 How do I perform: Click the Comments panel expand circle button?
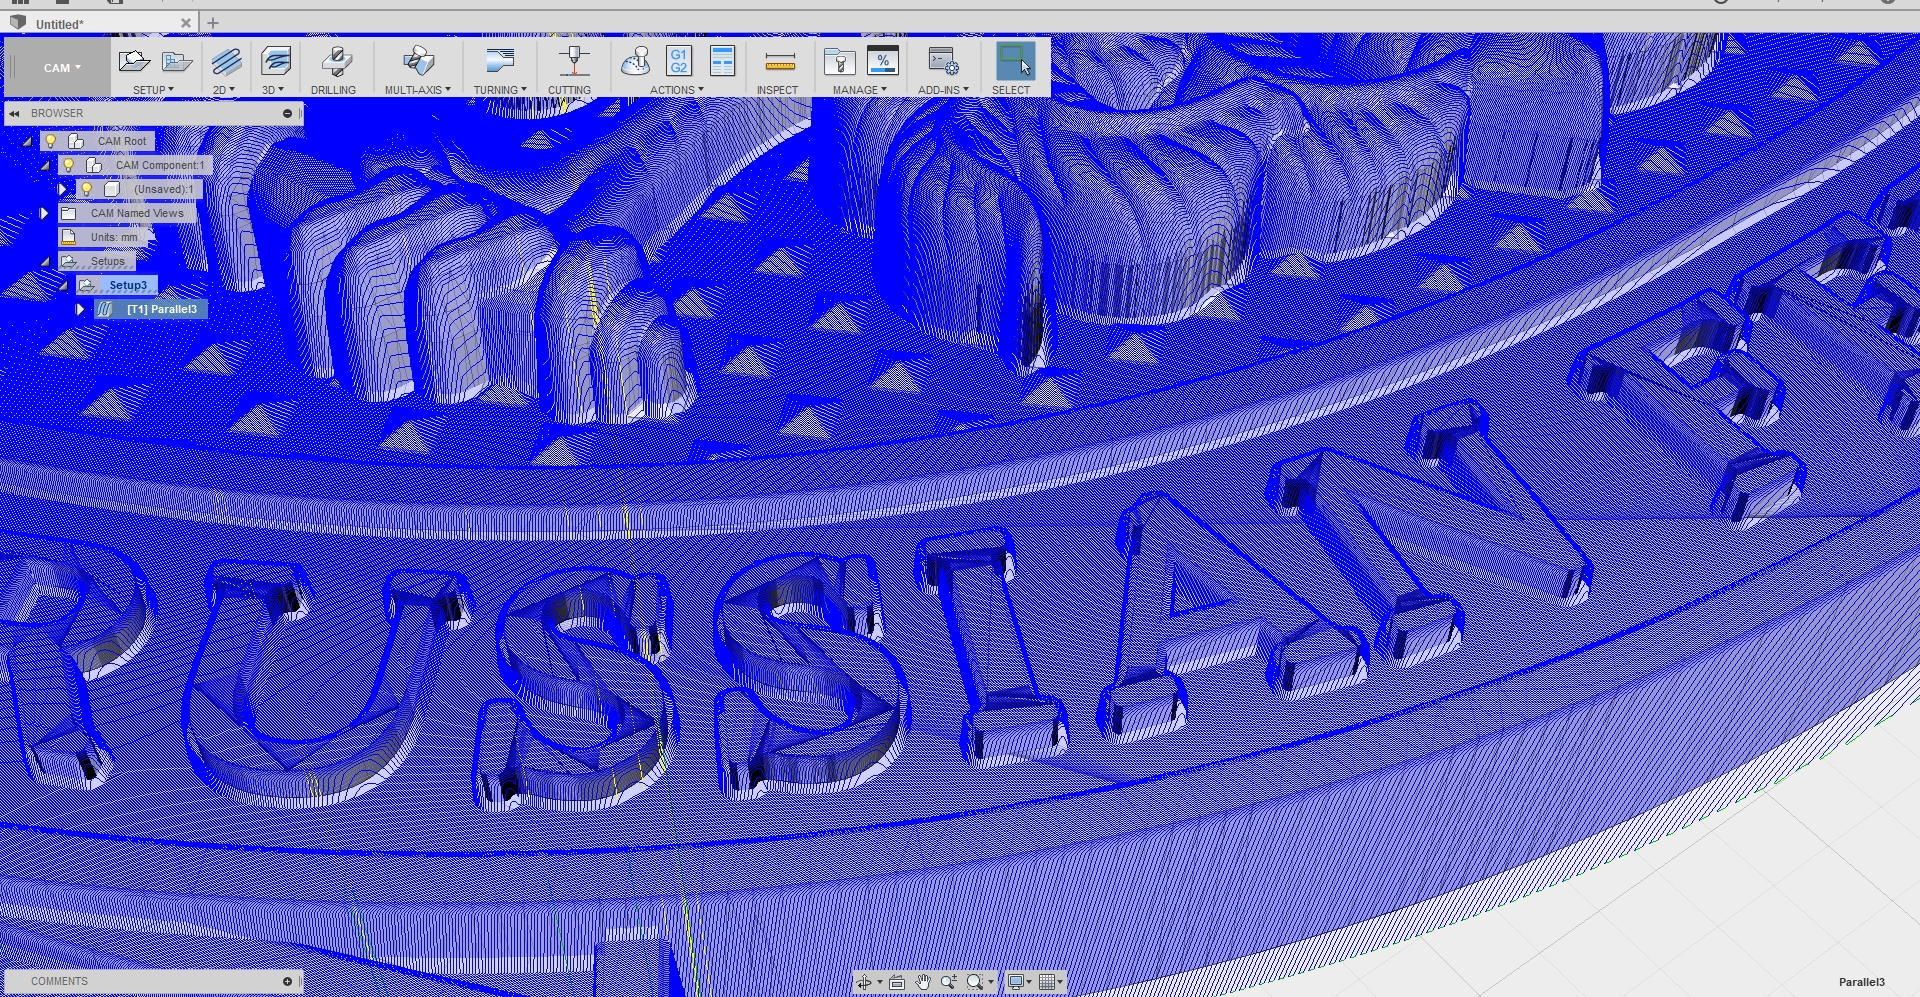[287, 982]
